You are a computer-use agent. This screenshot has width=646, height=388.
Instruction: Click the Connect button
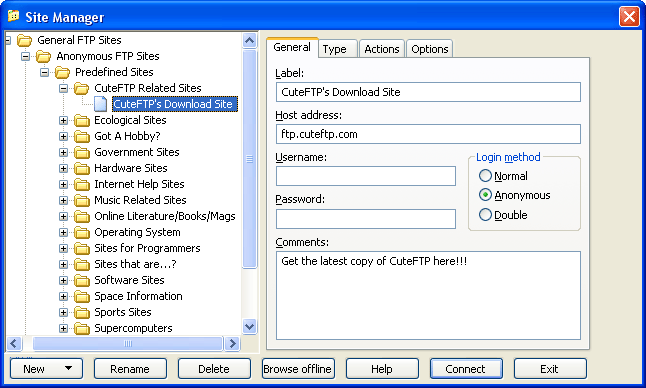[x=466, y=369]
